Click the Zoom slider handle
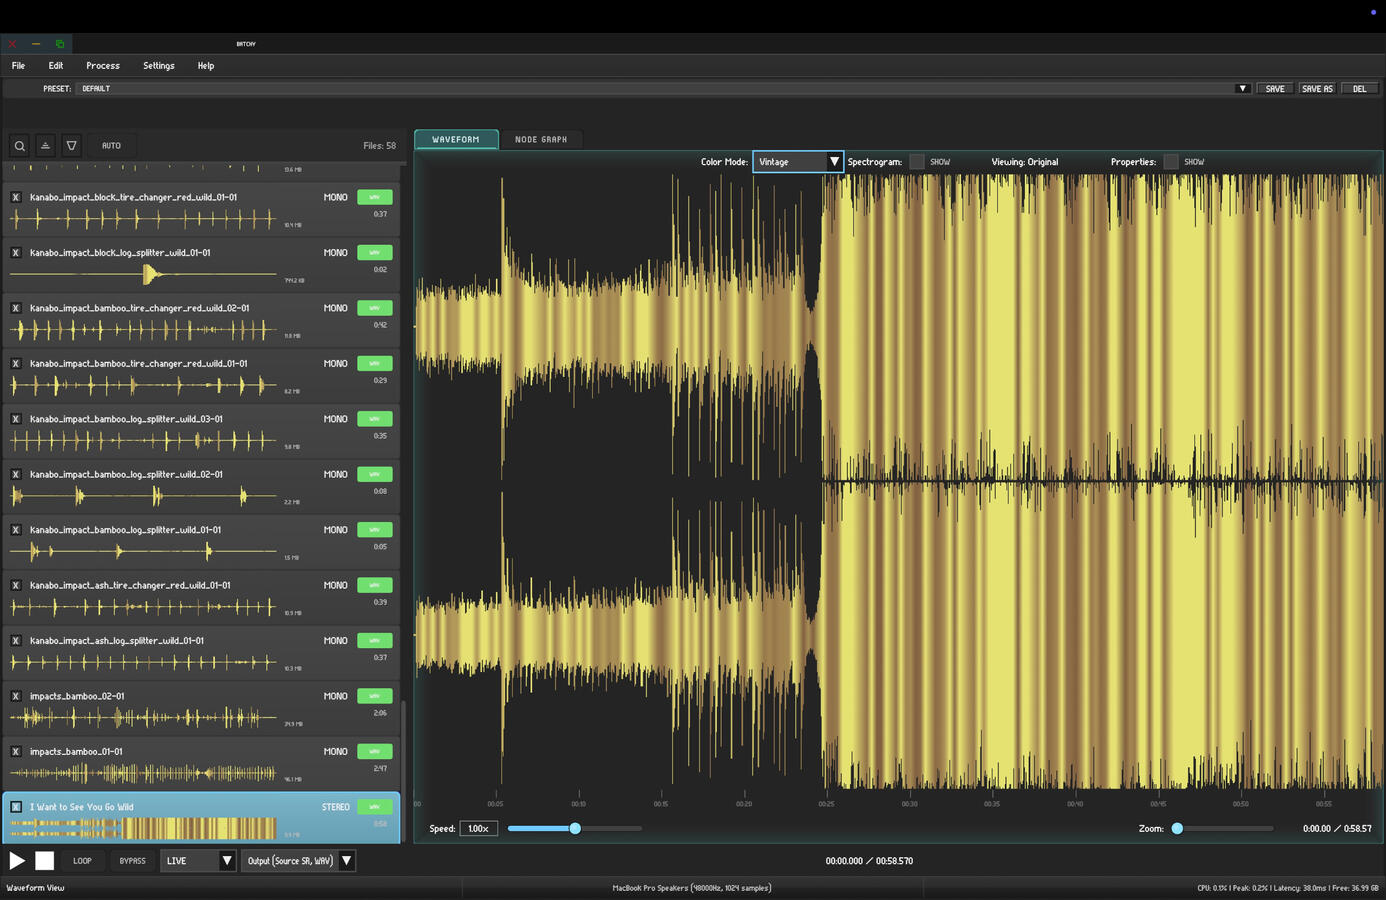This screenshot has width=1386, height=900. (x=1177, y=829)
